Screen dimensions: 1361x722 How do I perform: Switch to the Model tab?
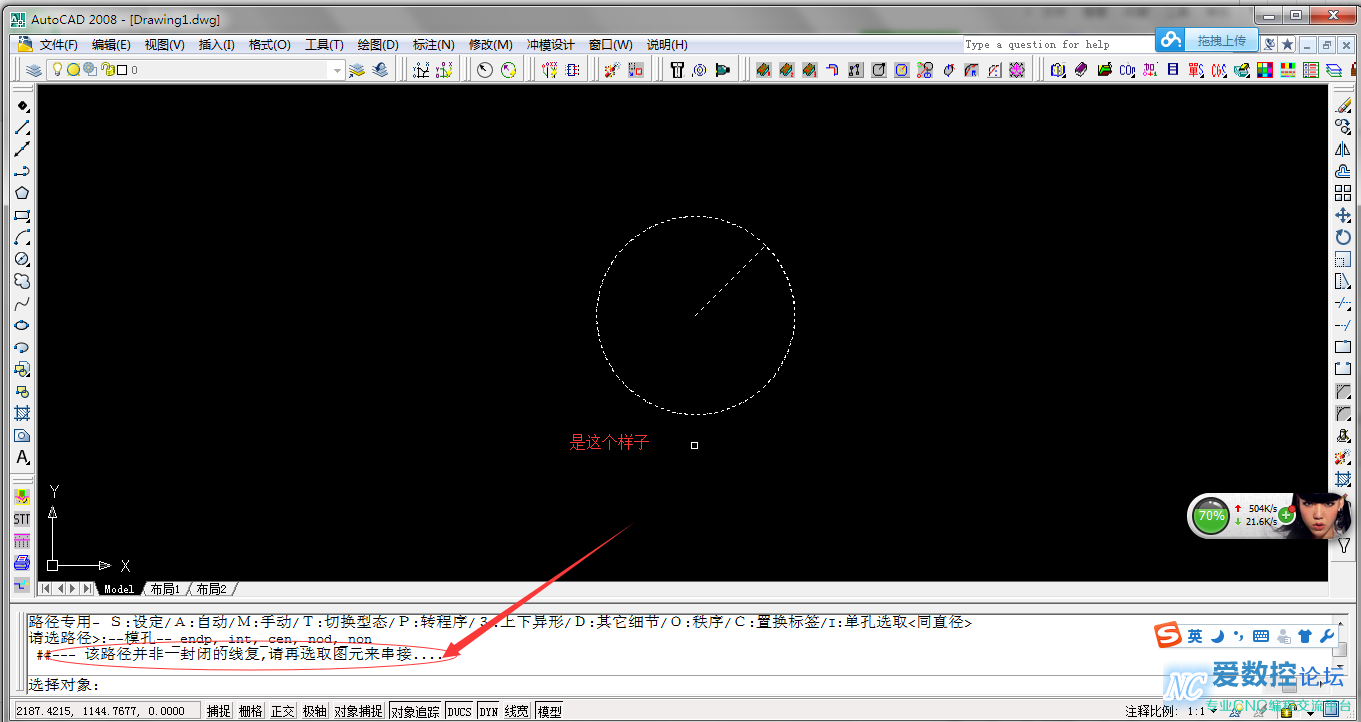(x=119, y=589)
